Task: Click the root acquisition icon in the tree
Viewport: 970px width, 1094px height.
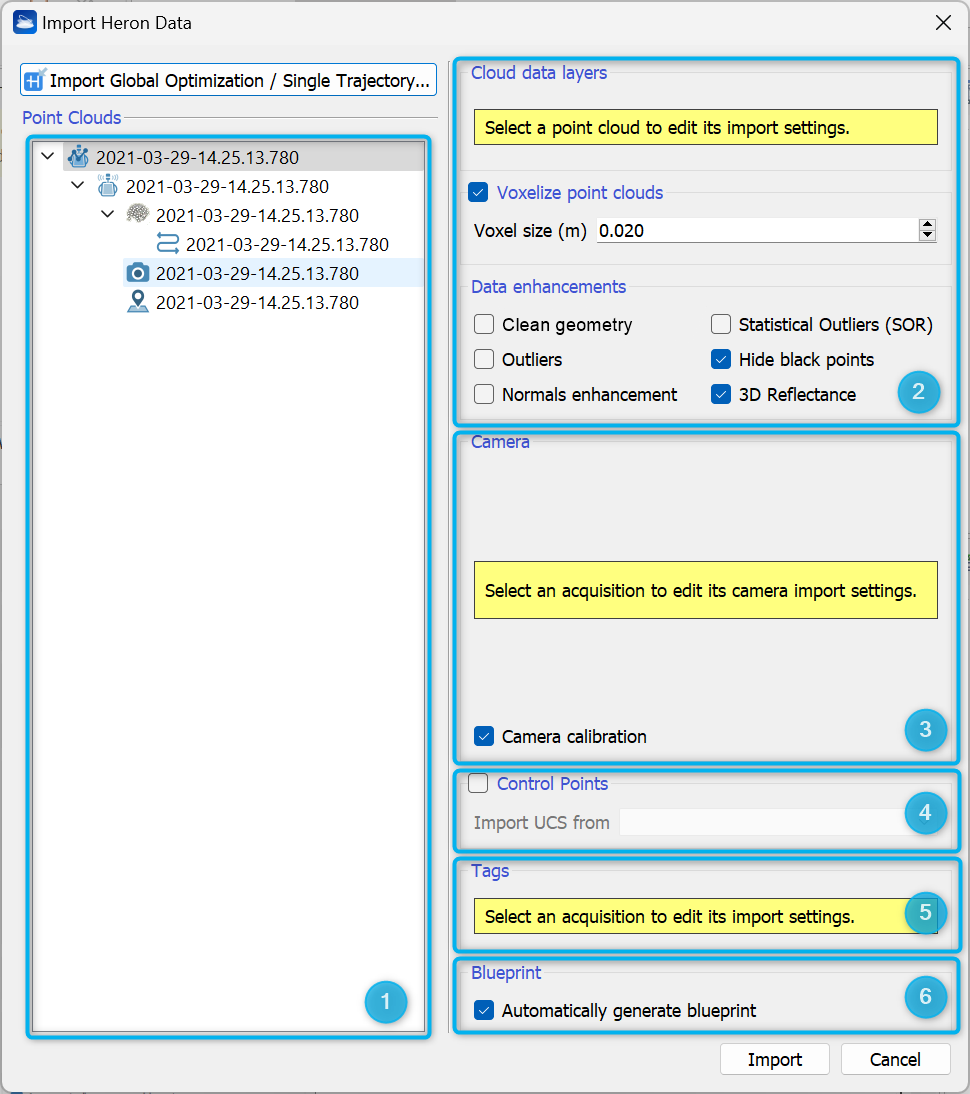Action: click(77, 157)
